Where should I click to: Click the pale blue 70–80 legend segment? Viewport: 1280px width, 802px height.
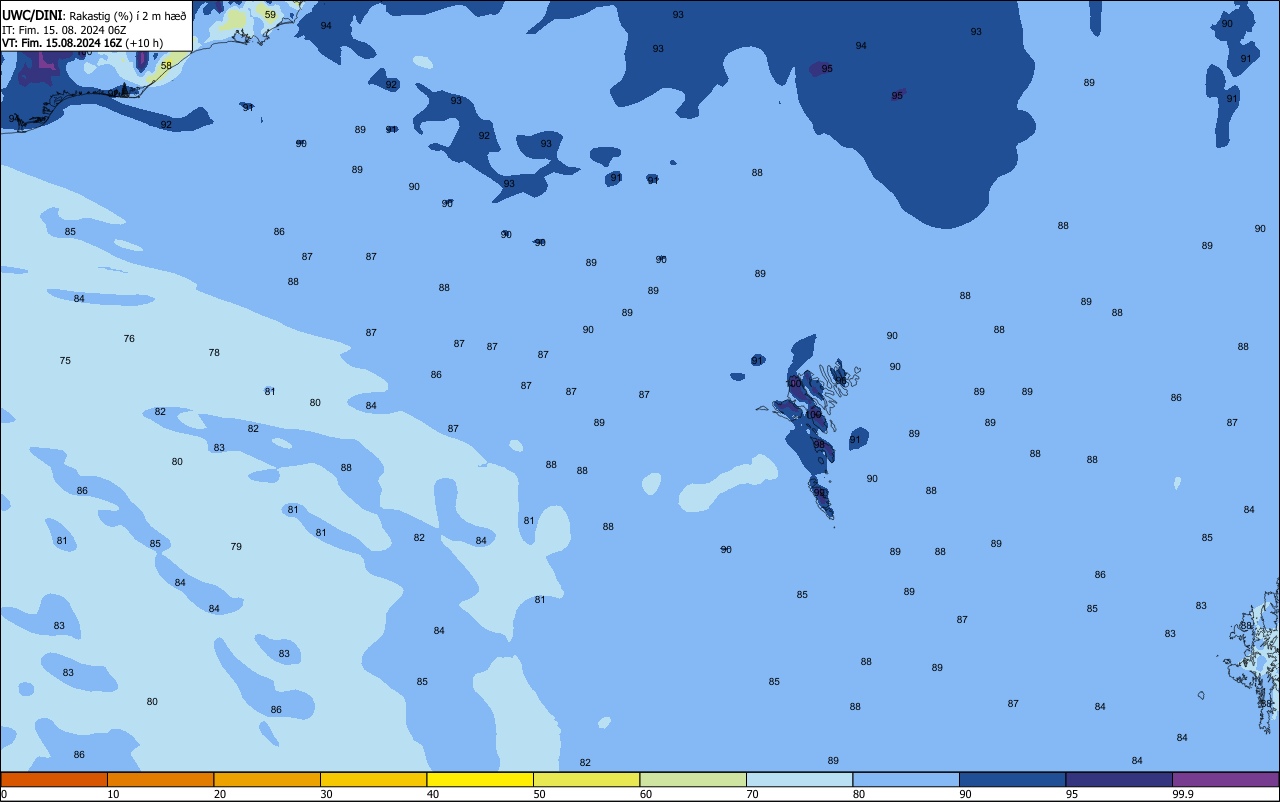pyautogui.click(x=799, y=779)
